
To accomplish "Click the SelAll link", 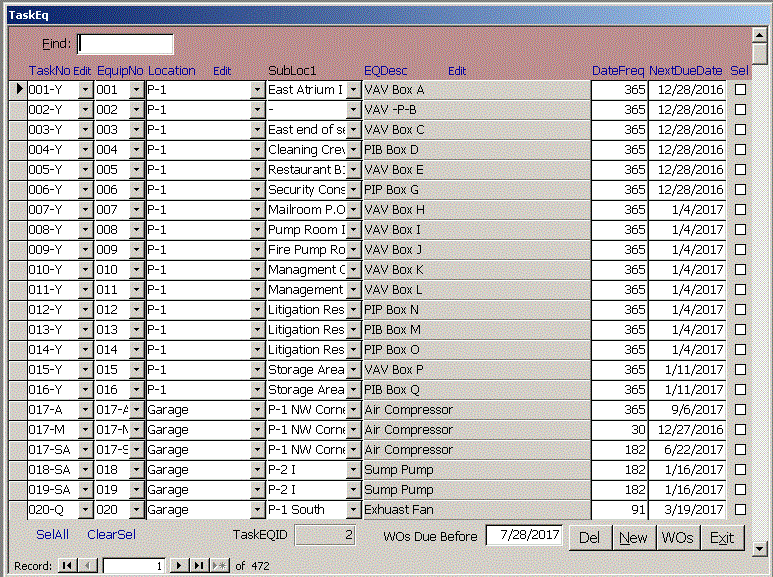I will click(52, 535).
